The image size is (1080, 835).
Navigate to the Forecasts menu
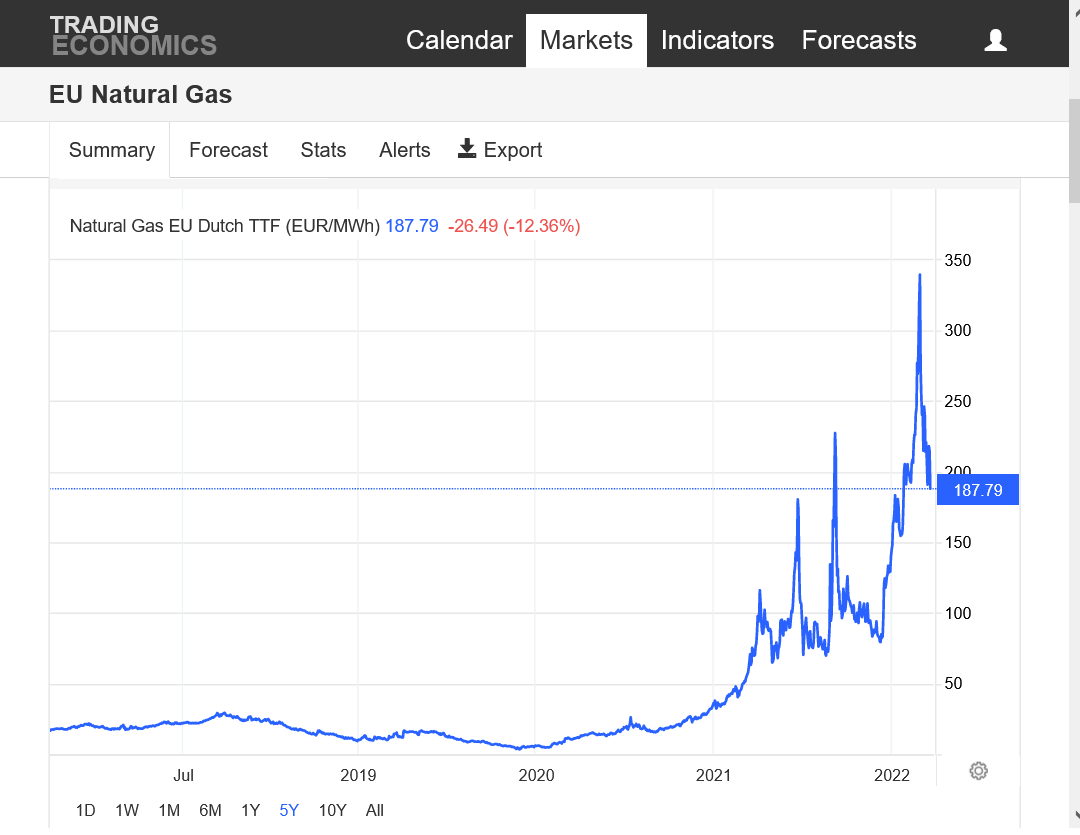[858, 40]
